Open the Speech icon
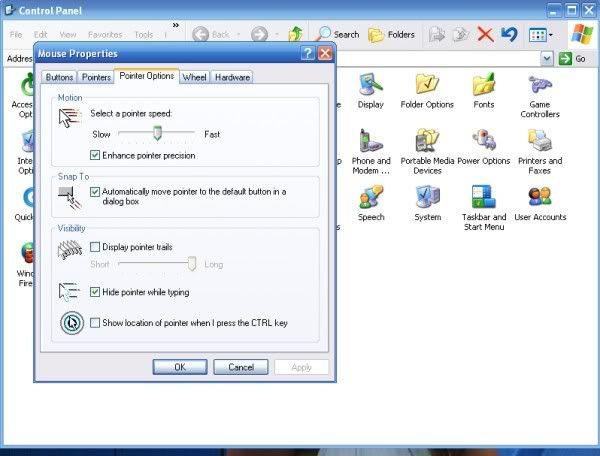The image size is (600, 456). tap(371, 203)
